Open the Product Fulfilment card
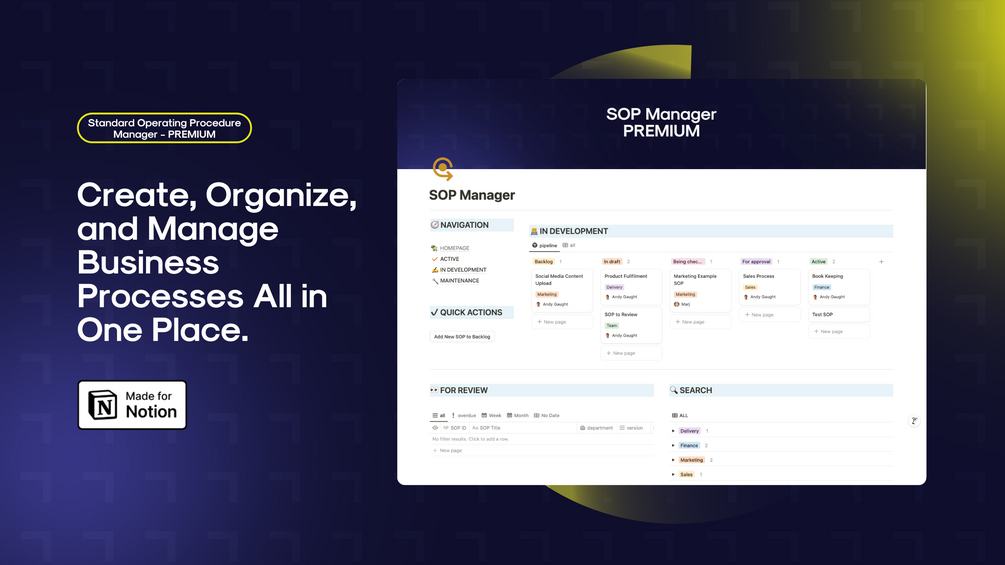This screenshot has width=1005, height=565. pyautogui.click(x=631, y=287)
